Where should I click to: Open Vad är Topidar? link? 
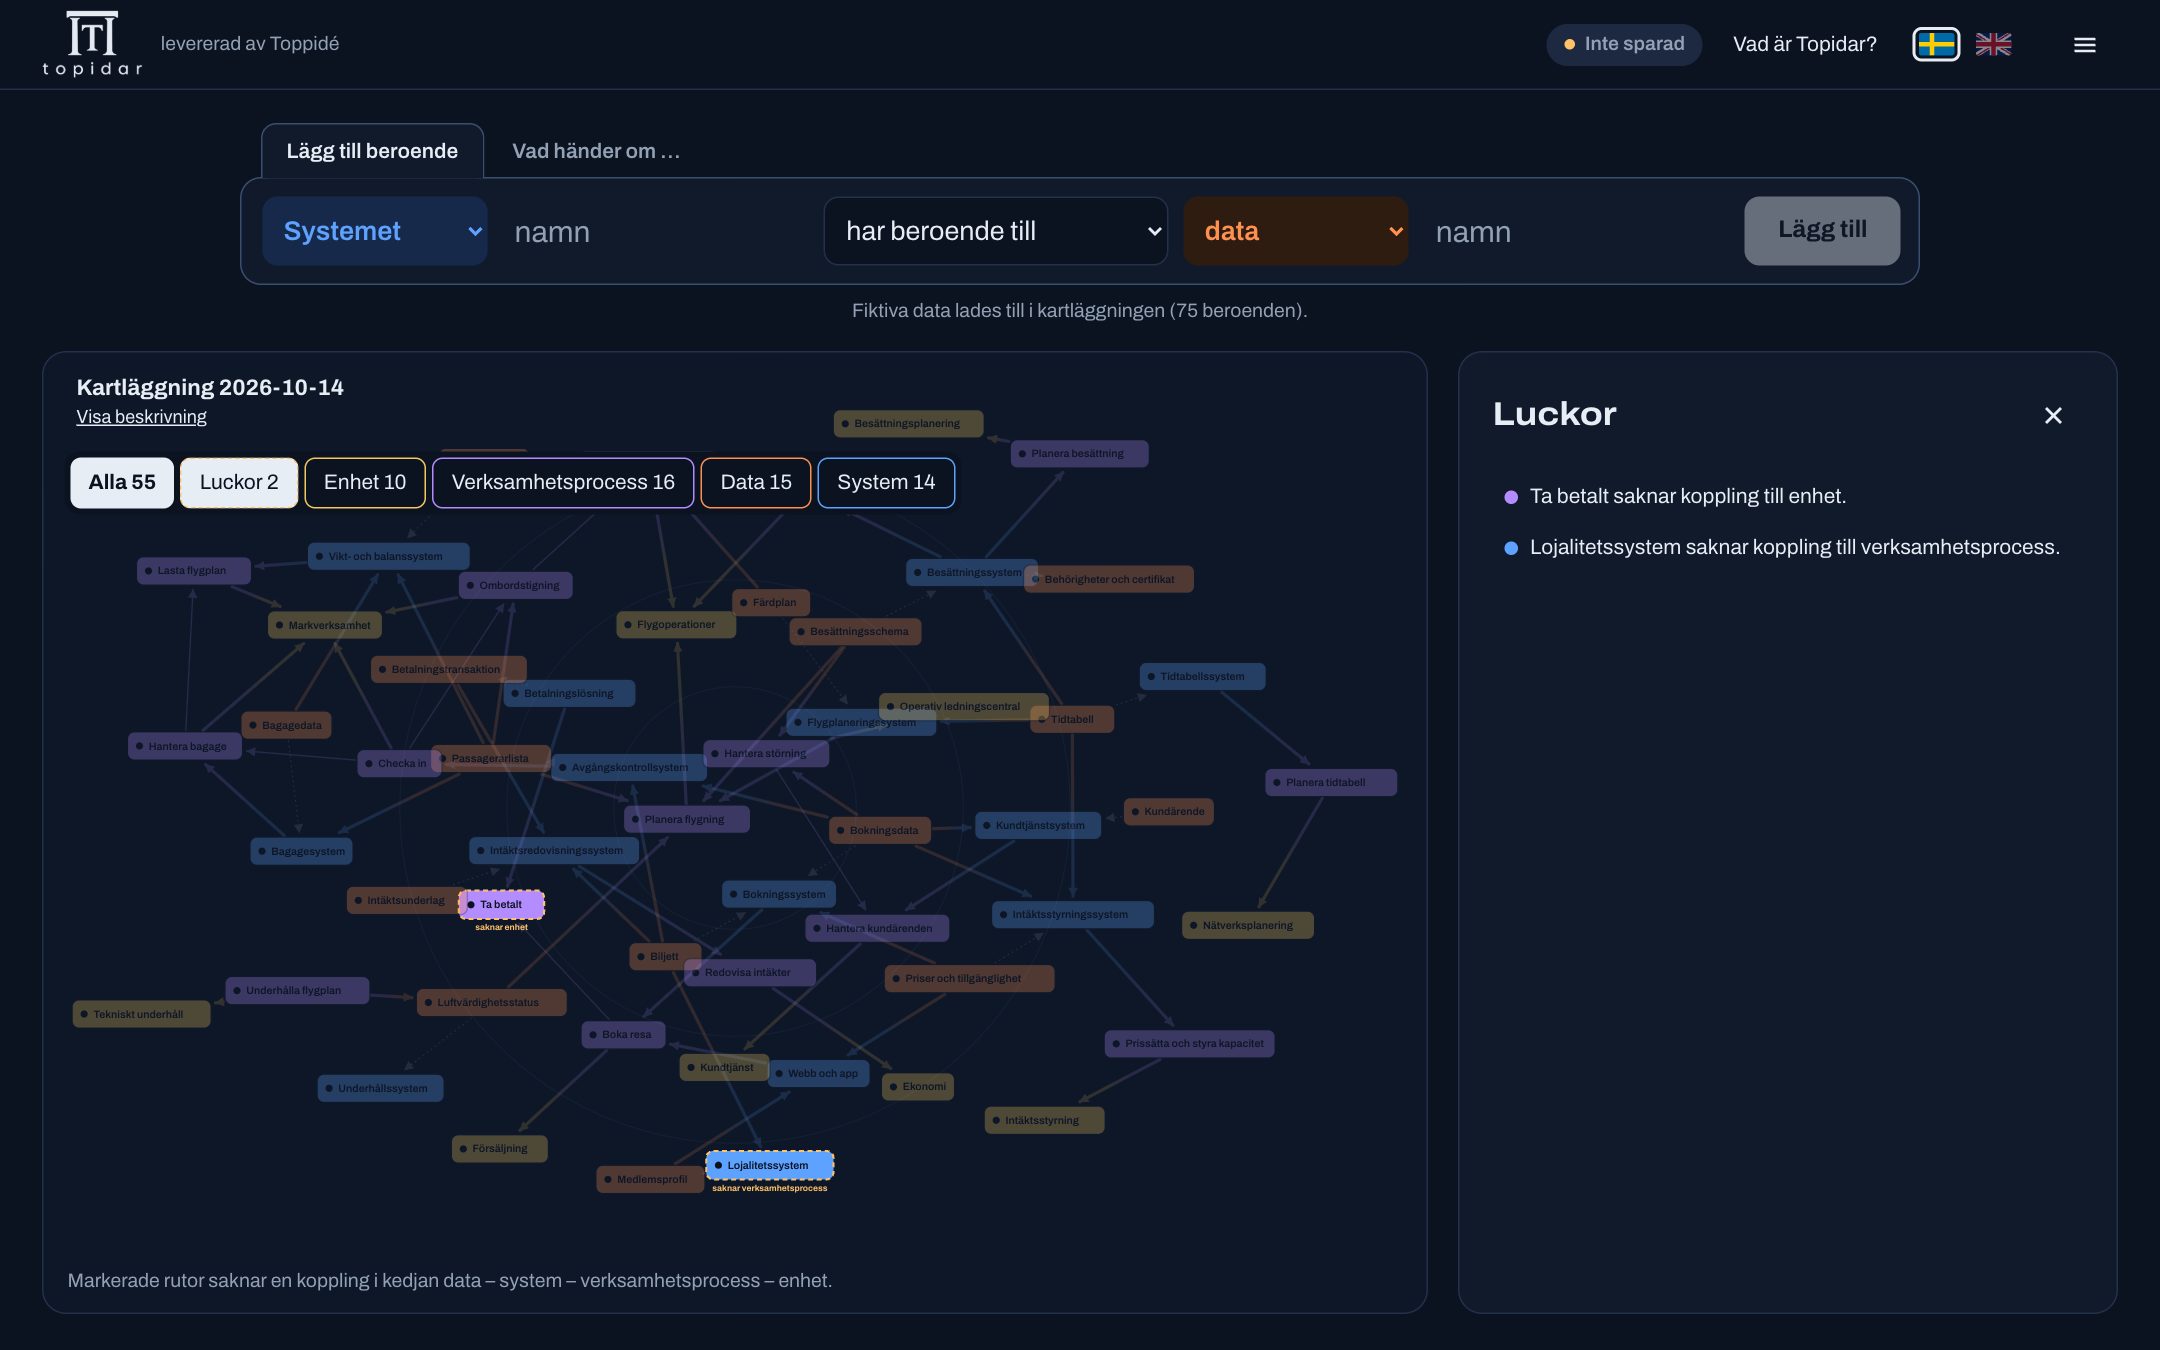(x=1804, y=44)
